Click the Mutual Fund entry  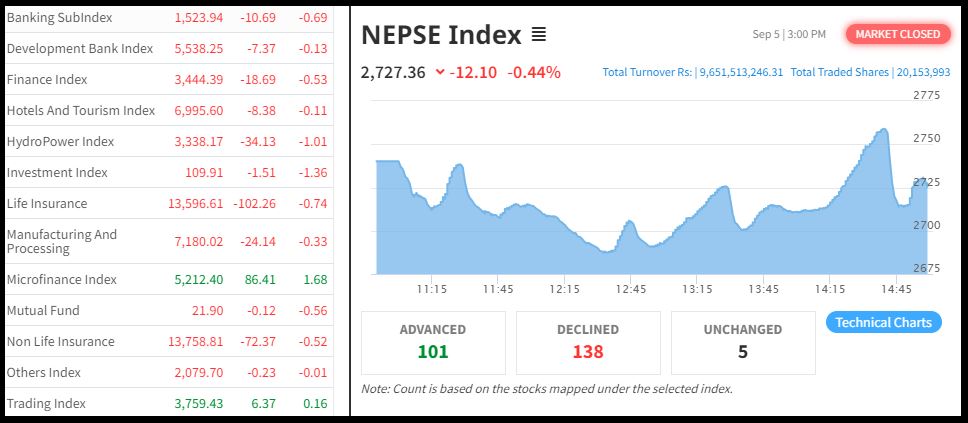[43, 310]
